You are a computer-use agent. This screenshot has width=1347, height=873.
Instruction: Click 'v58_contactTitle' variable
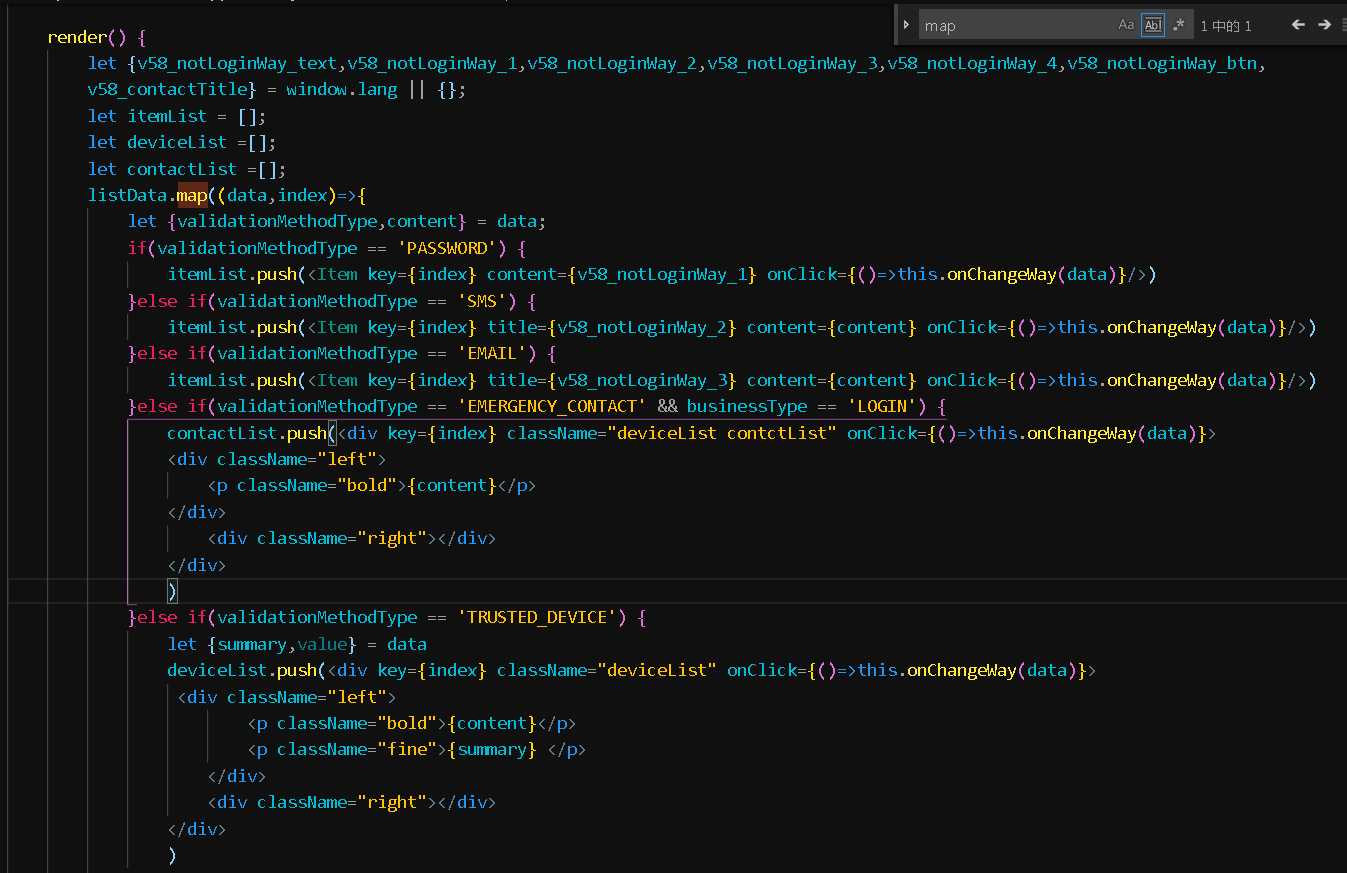(167, 89)
